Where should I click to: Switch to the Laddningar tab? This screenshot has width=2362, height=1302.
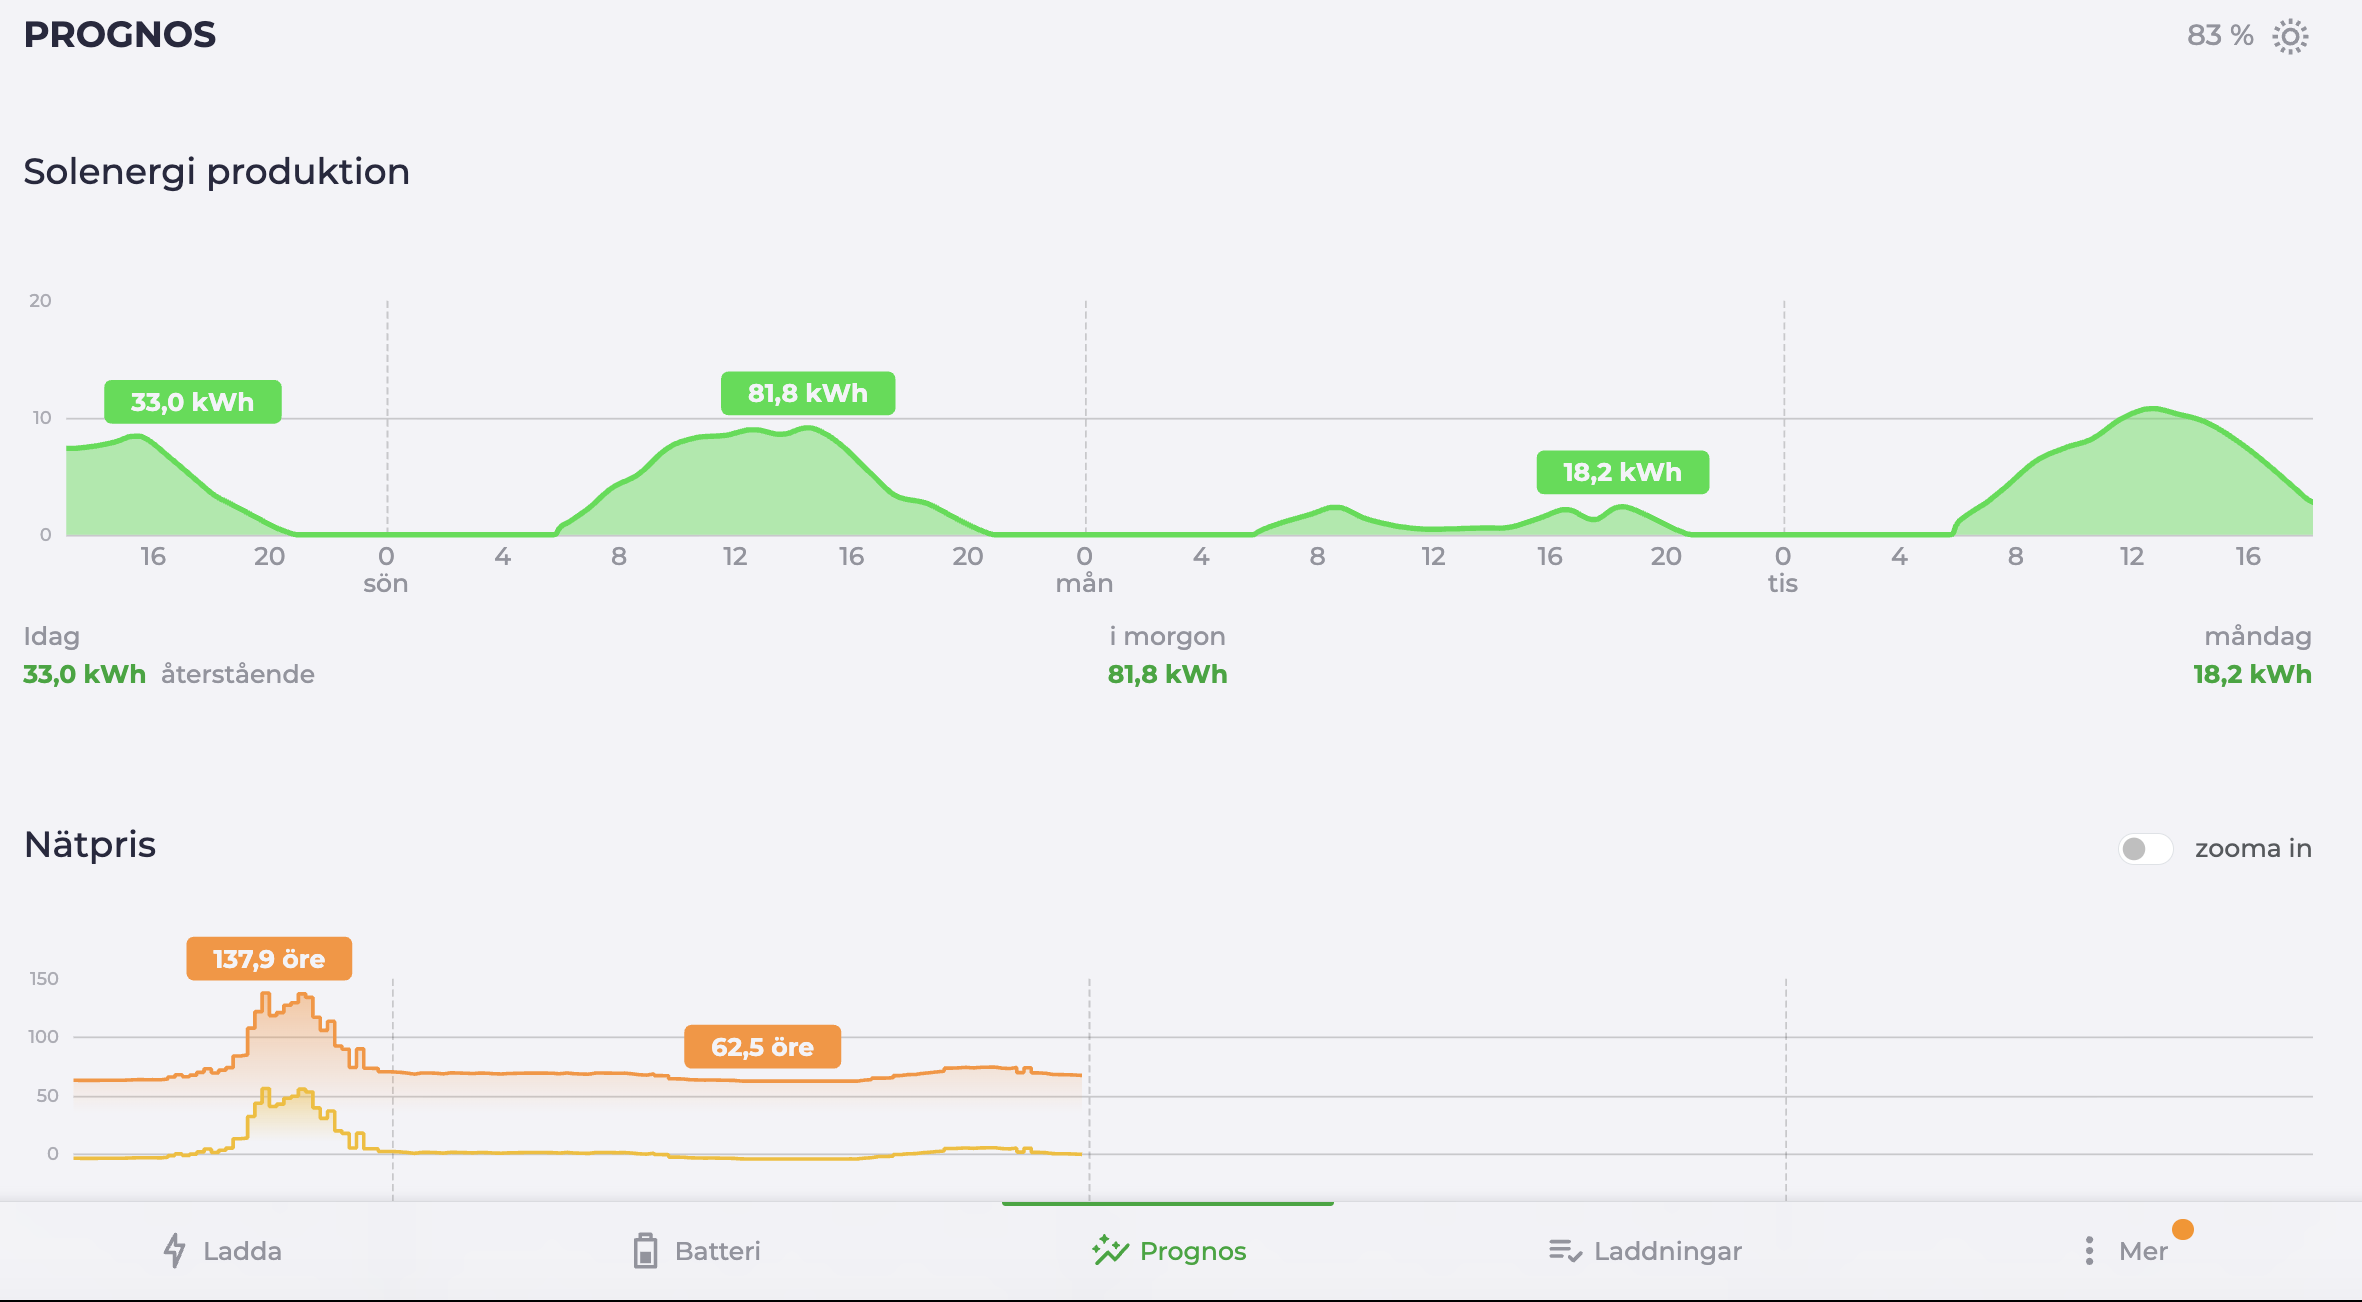coord(1645,1251)
